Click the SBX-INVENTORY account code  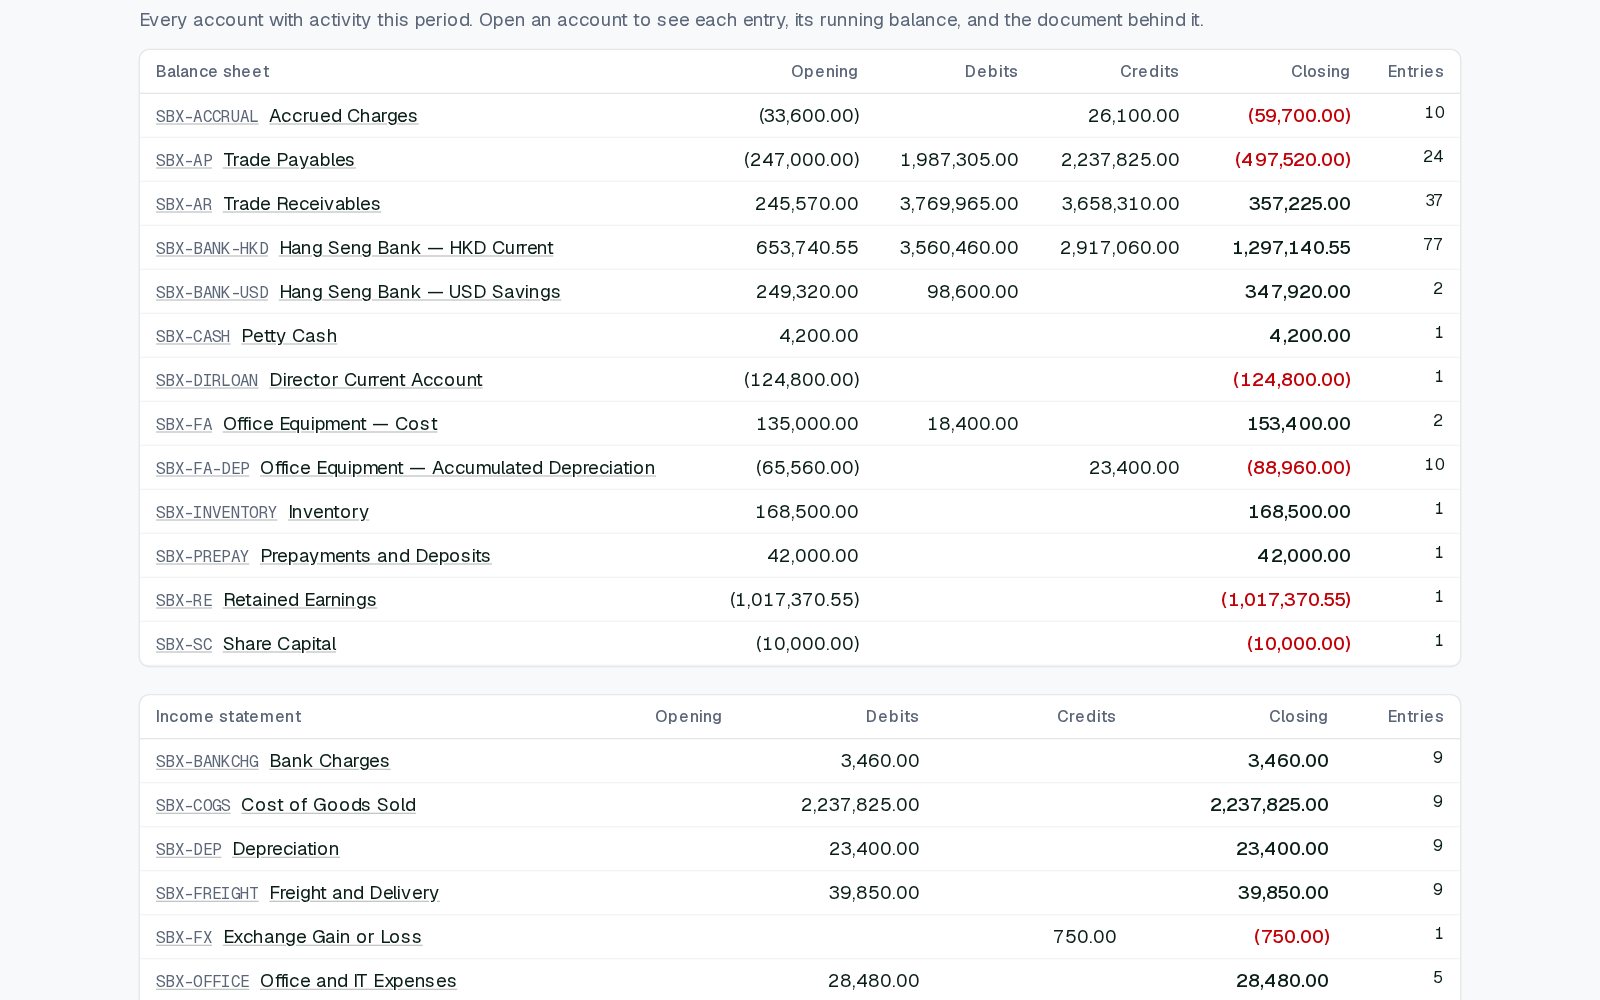216,513
